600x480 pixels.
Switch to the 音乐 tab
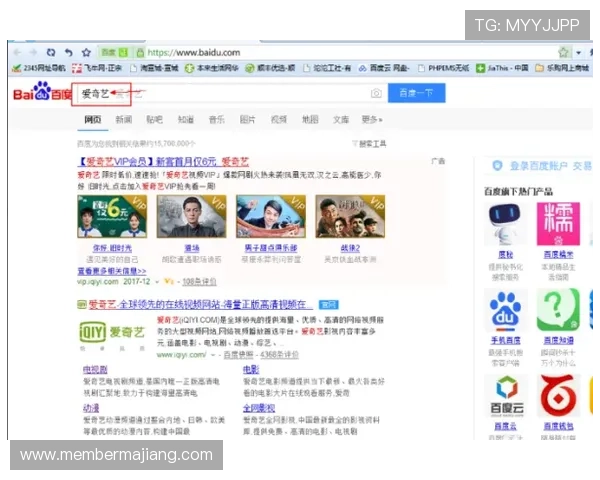(217, 120)
